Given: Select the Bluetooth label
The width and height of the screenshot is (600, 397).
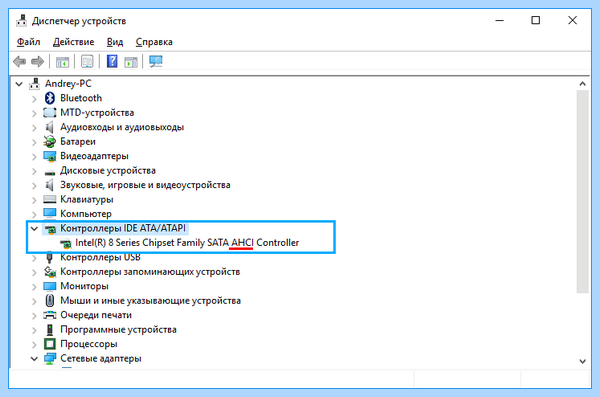Looking at the screenshot, I should pos(81,98).
